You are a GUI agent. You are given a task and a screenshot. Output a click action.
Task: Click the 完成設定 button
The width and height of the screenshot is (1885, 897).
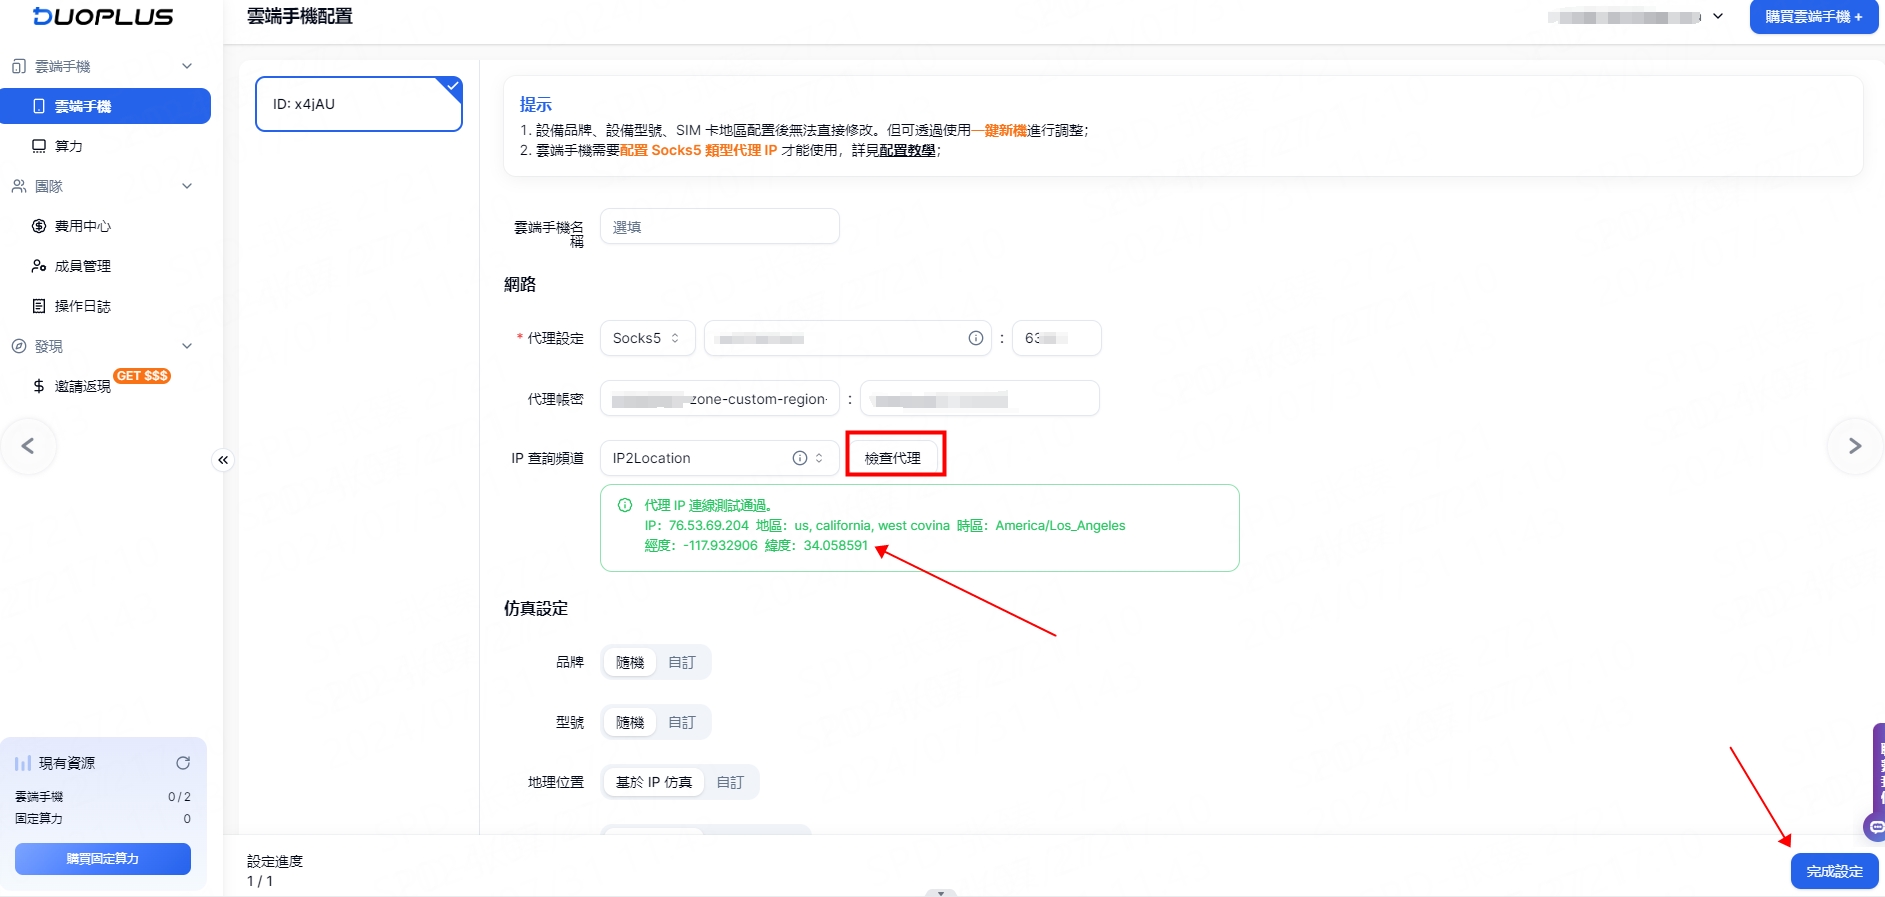[1834, 871]
